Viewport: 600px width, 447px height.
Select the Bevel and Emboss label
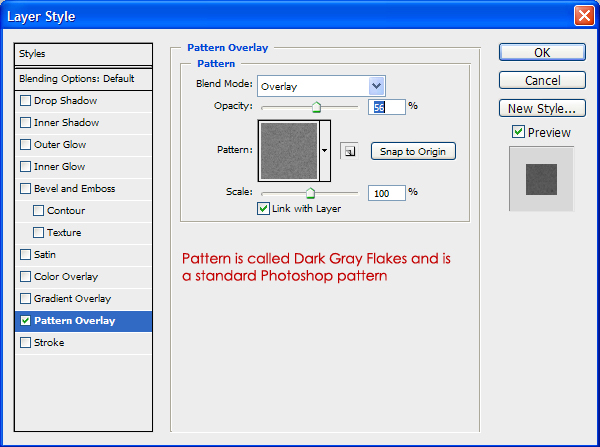[x=75, y=189]
